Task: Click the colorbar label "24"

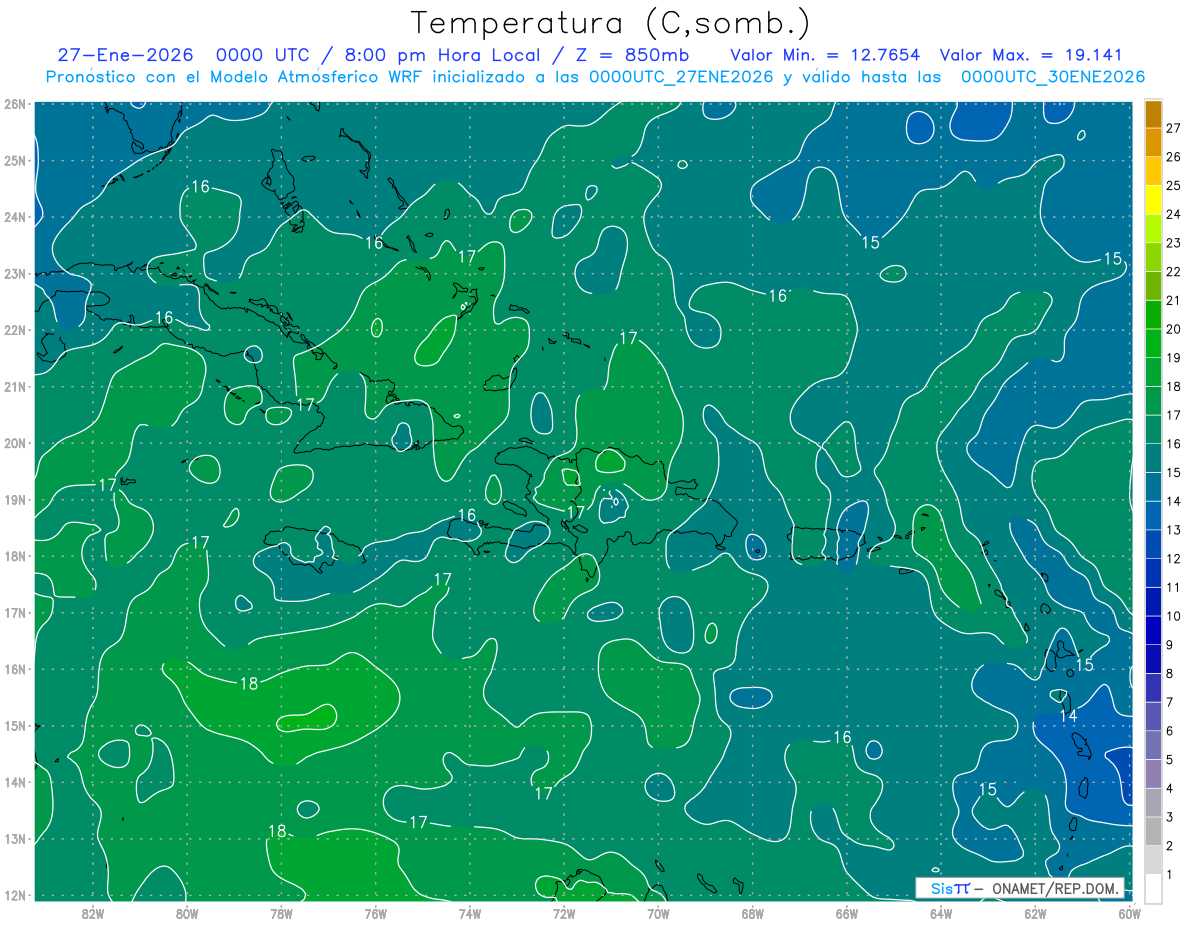Action: (x=1173, y=214)
